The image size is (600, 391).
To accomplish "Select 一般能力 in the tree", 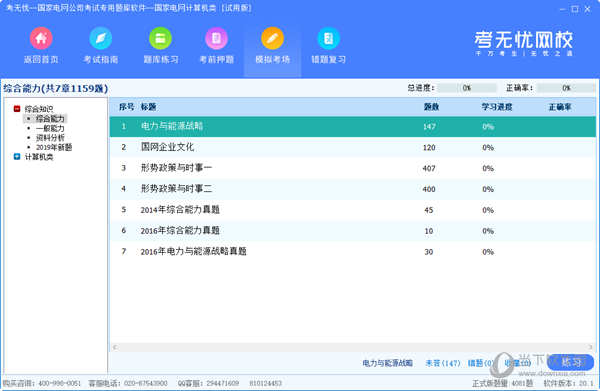I will pyautogui.click(x=50, y=128).
